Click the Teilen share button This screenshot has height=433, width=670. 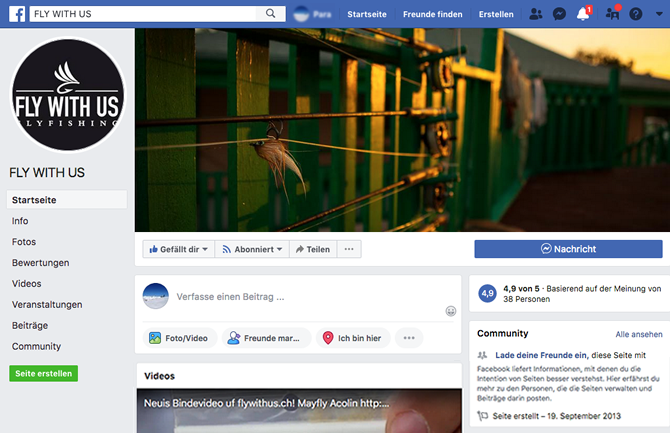(x=313, y=249)
